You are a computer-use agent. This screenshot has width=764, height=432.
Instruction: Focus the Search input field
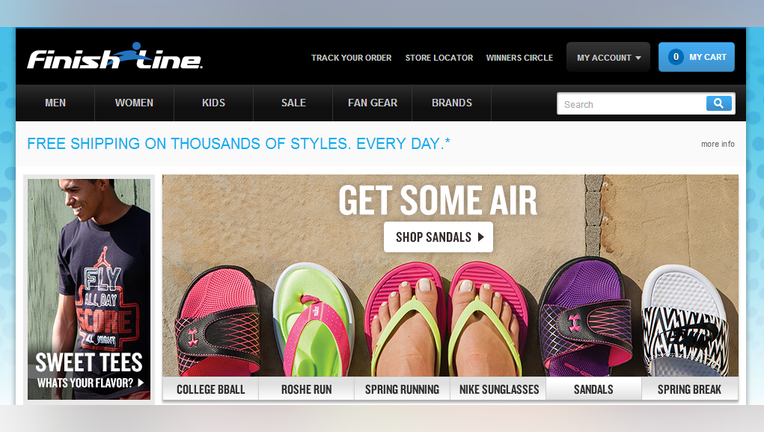tap(631, 104)
